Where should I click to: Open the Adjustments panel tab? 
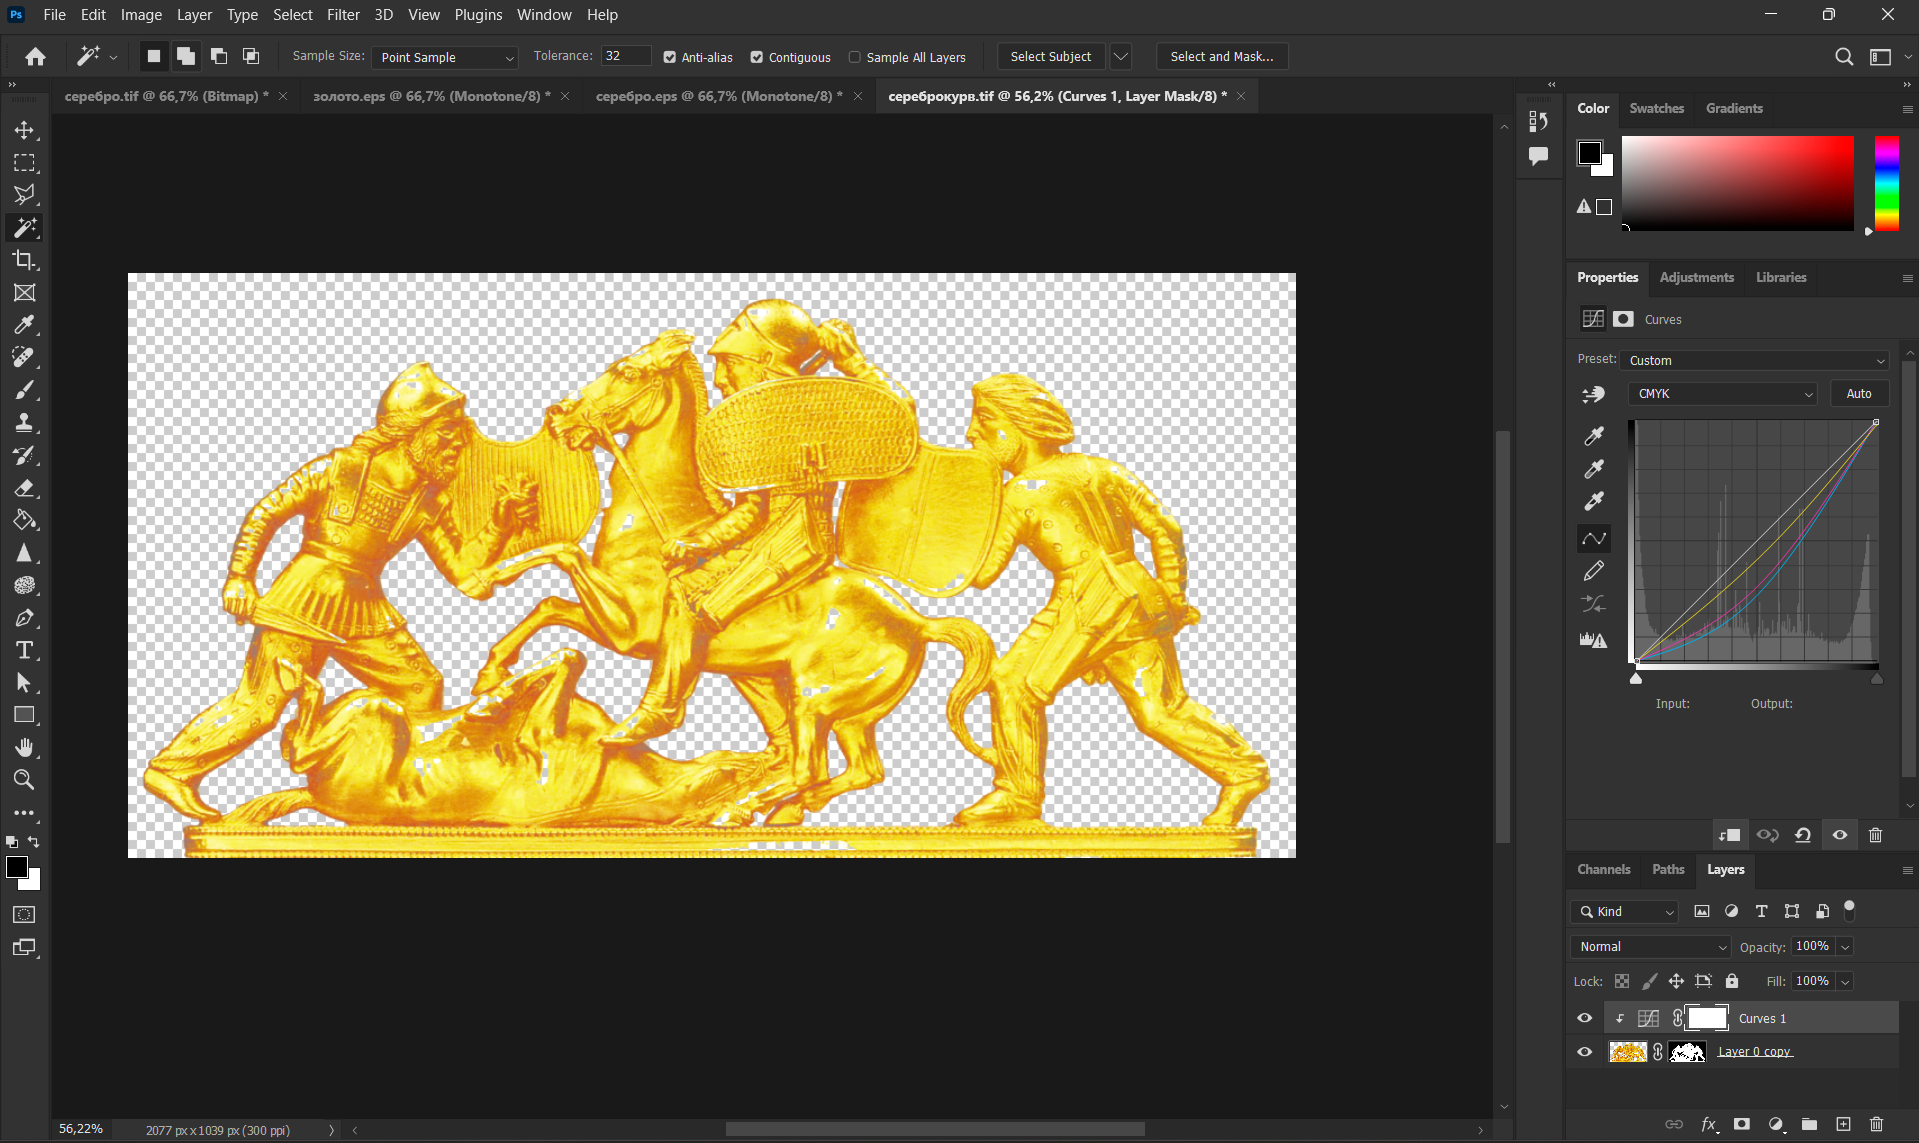pos(1697,277)
